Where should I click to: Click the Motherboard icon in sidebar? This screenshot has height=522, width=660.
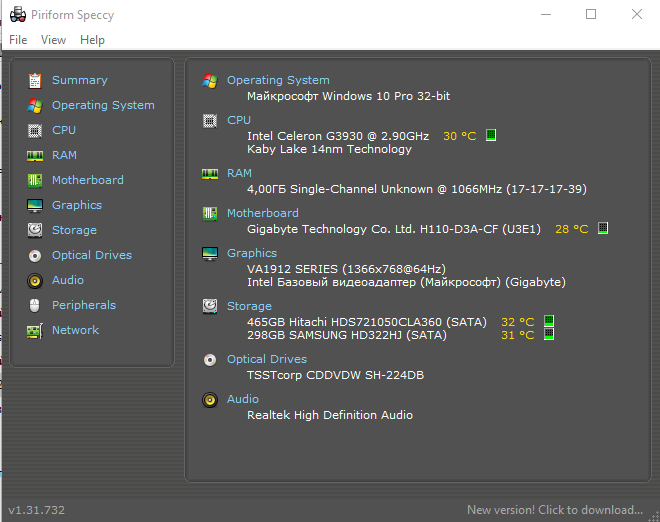tap(35, 180)
